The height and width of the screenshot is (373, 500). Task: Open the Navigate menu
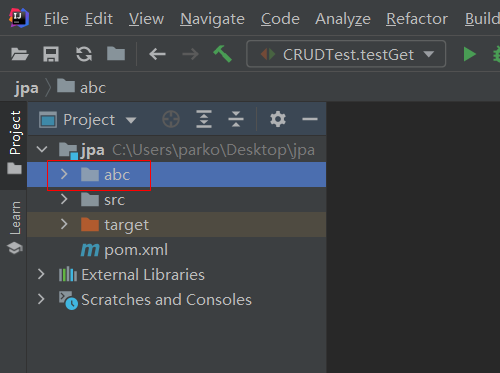coord(212,19)
